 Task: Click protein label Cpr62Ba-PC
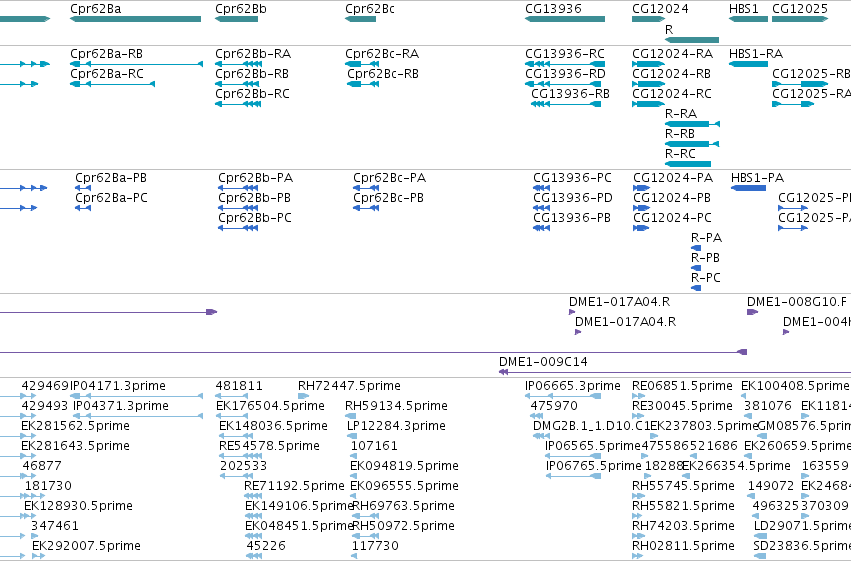click(111, 198)
